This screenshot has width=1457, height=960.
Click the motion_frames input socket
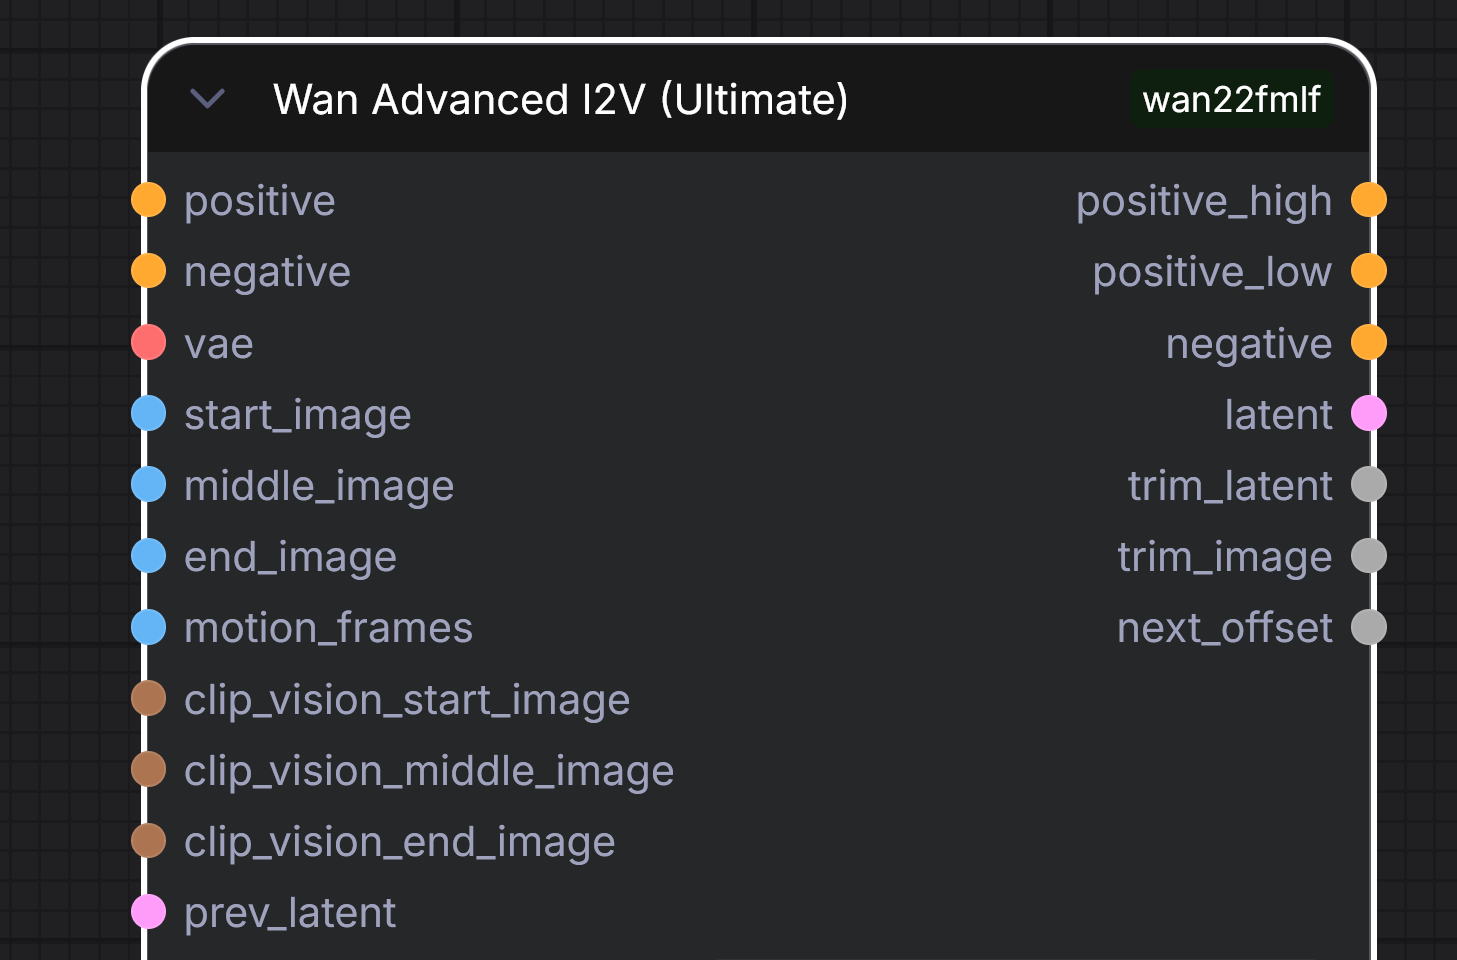tap(149, 627)
